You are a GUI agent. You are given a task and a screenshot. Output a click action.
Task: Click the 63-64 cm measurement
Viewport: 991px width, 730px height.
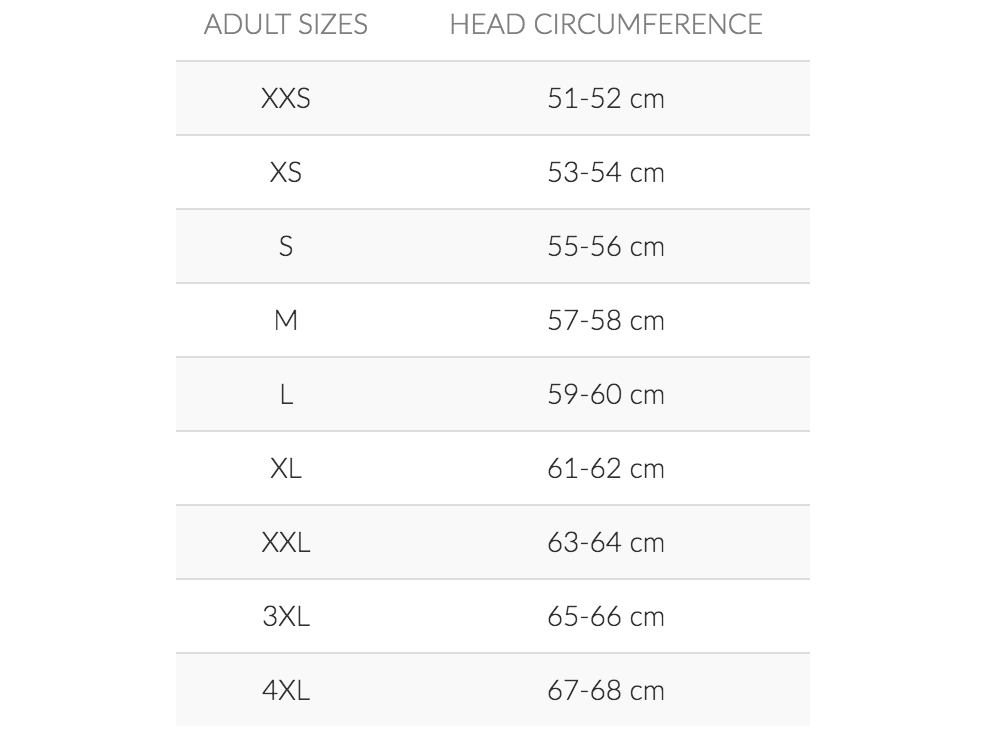[x=606, y=542]
